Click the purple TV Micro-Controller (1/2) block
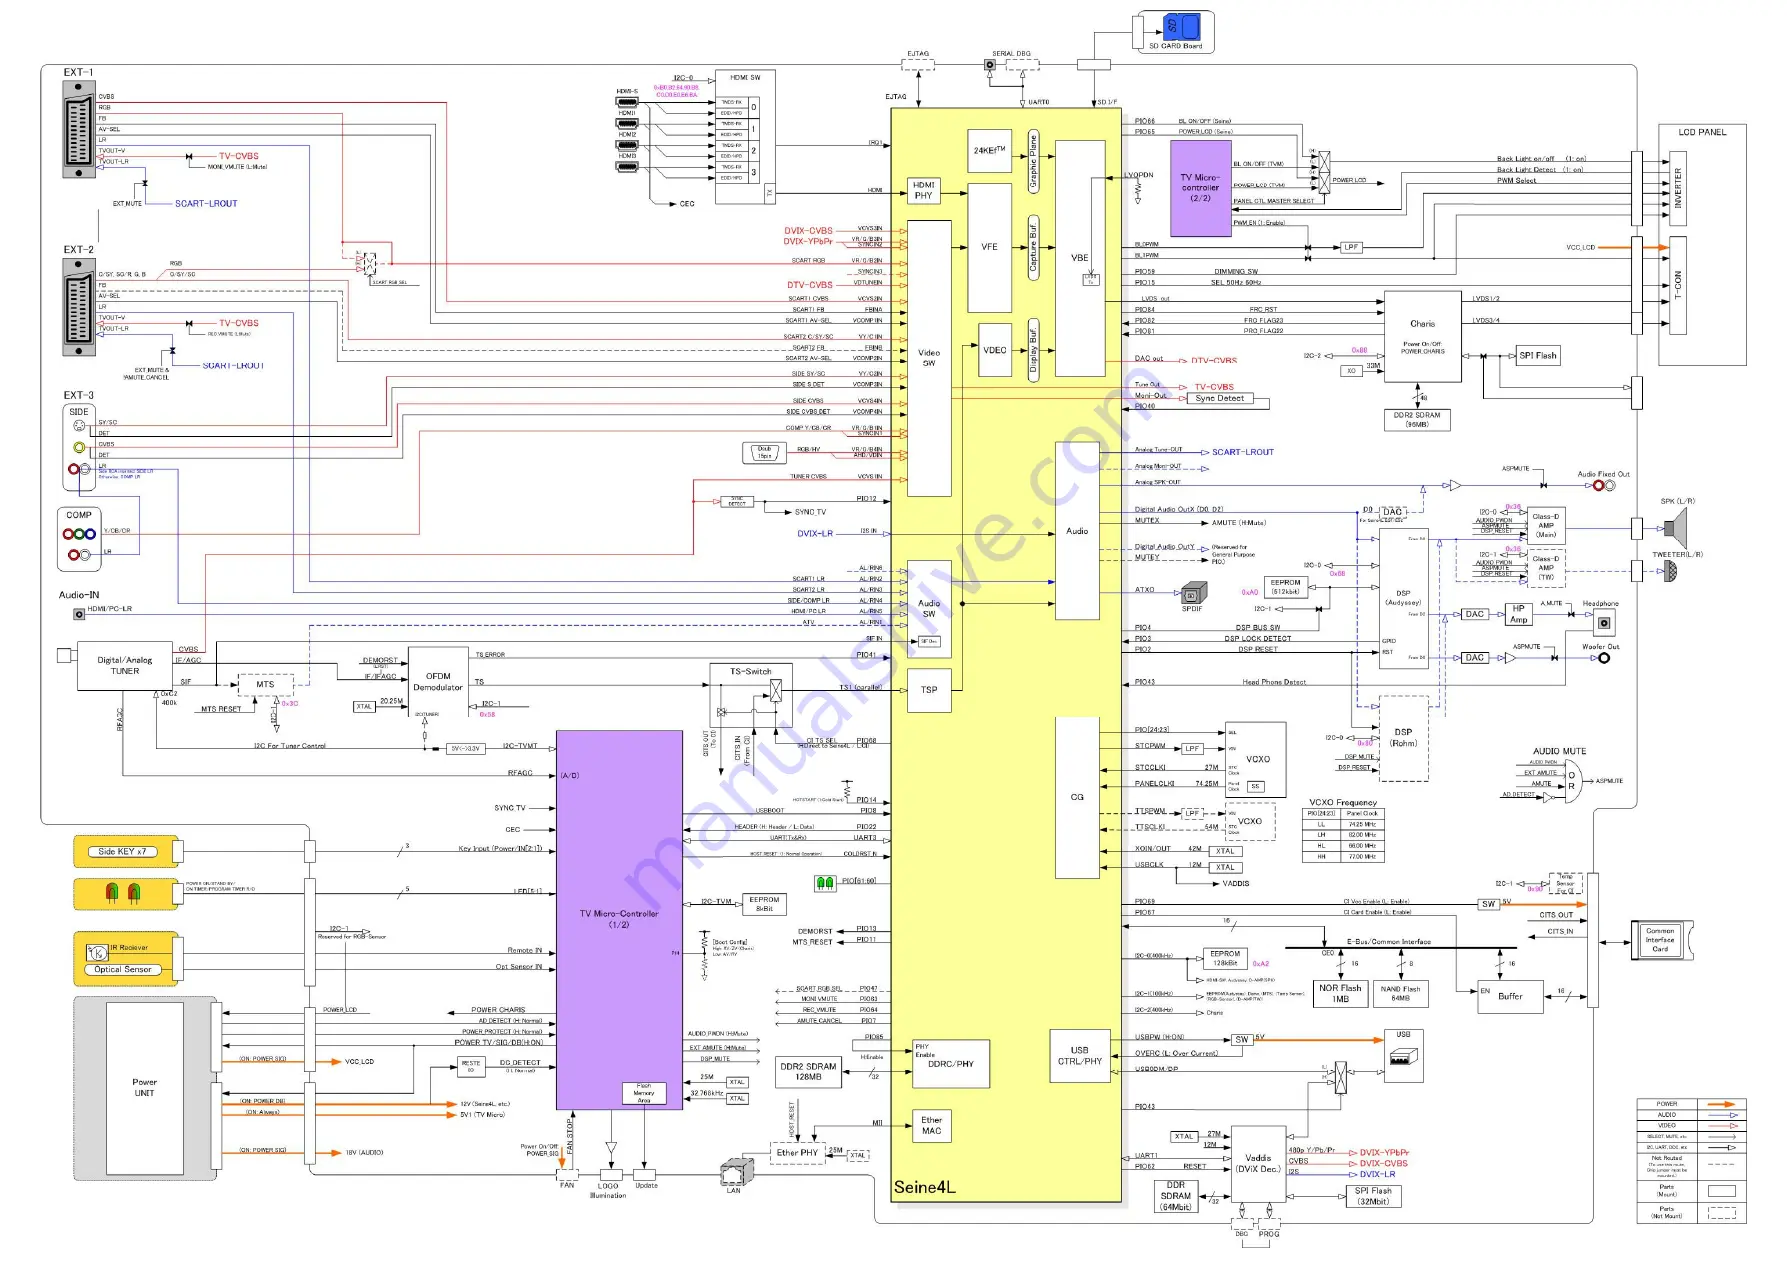Screen dimensions: 1787x1263 click(620, 919)
